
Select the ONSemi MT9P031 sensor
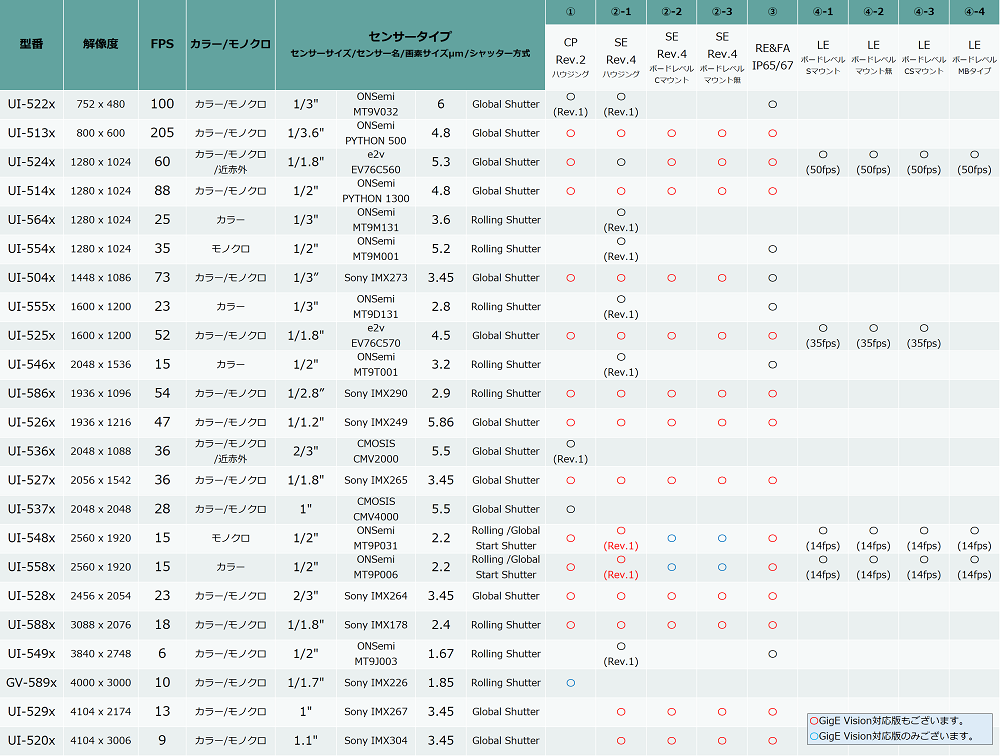(376, 538)
